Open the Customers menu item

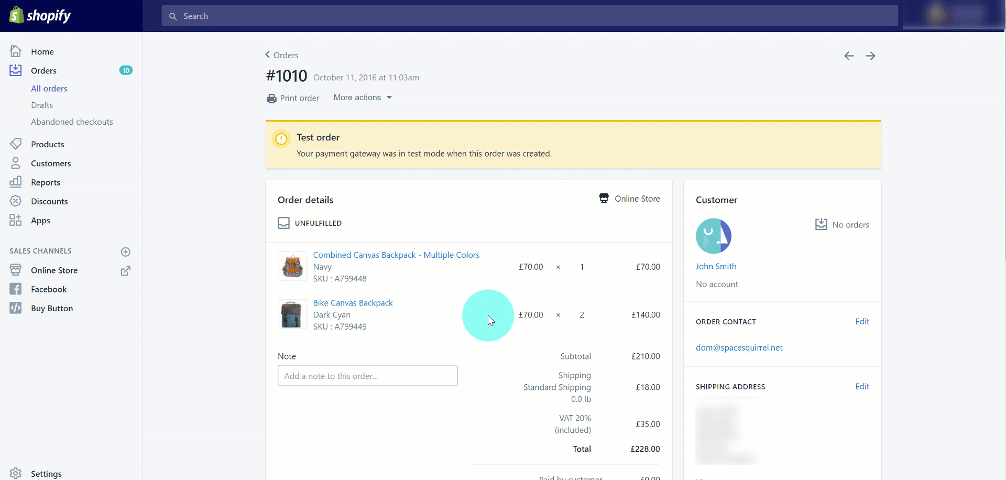tap(51, 164)
